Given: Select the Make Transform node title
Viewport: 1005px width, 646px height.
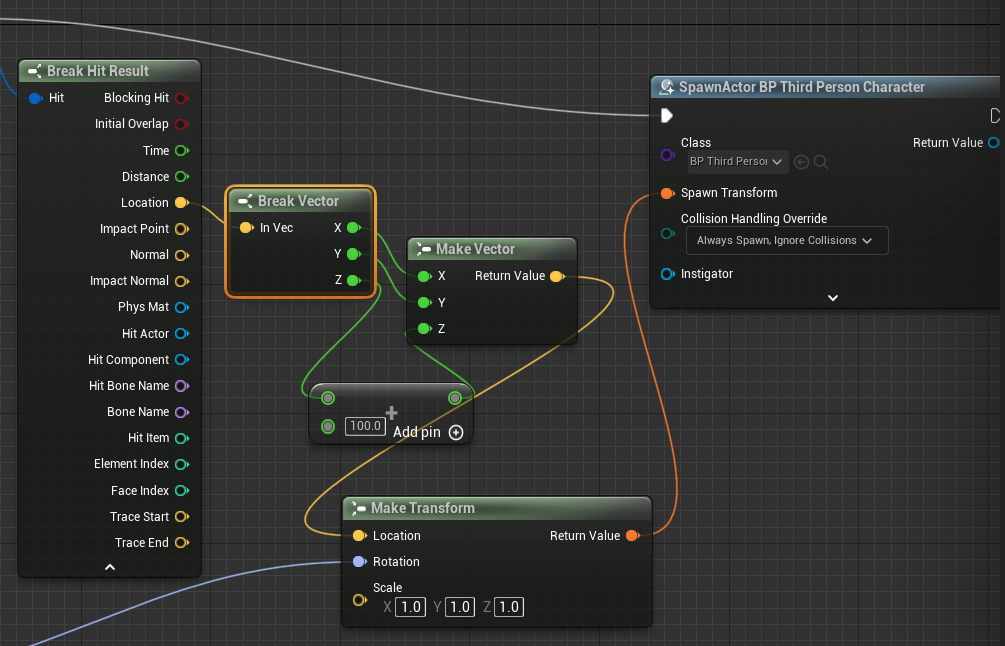Looking at the screenshot, I should click(422, 508).
